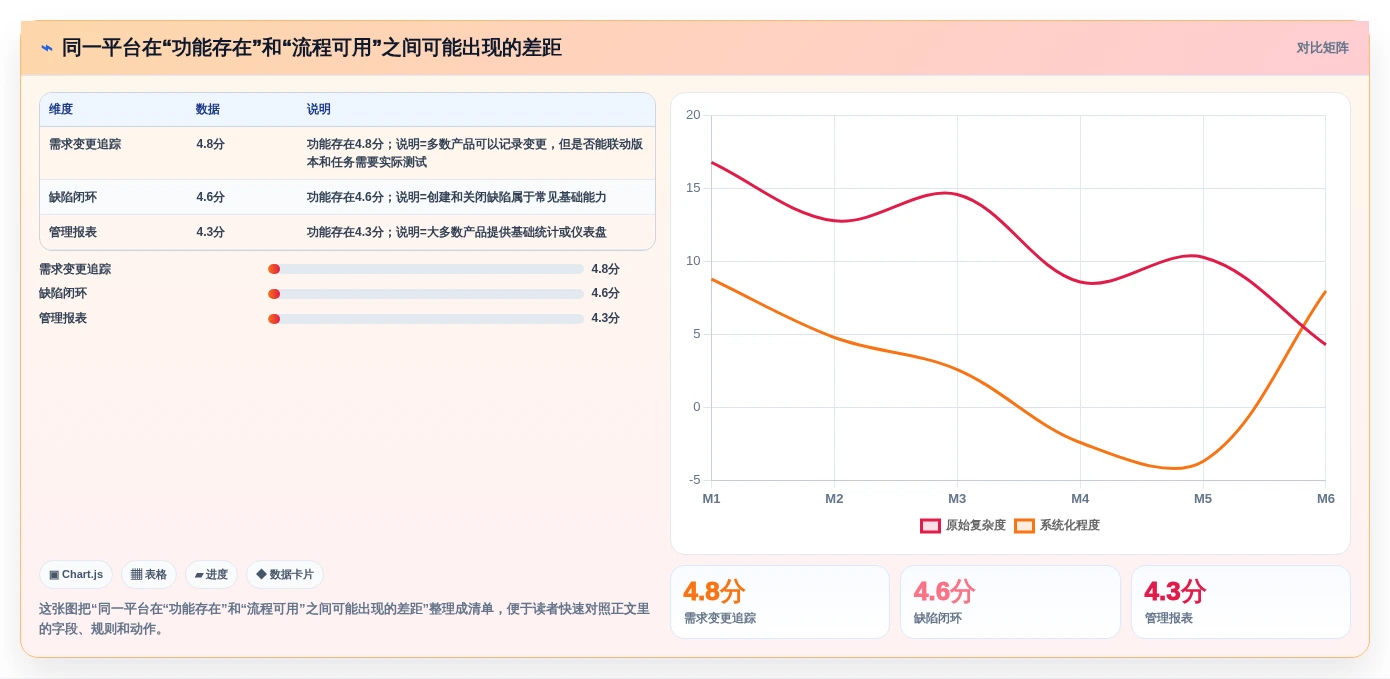Click the 4.6分 table data cell
The image size is (1390, 679).
click(x=211, y=197)
